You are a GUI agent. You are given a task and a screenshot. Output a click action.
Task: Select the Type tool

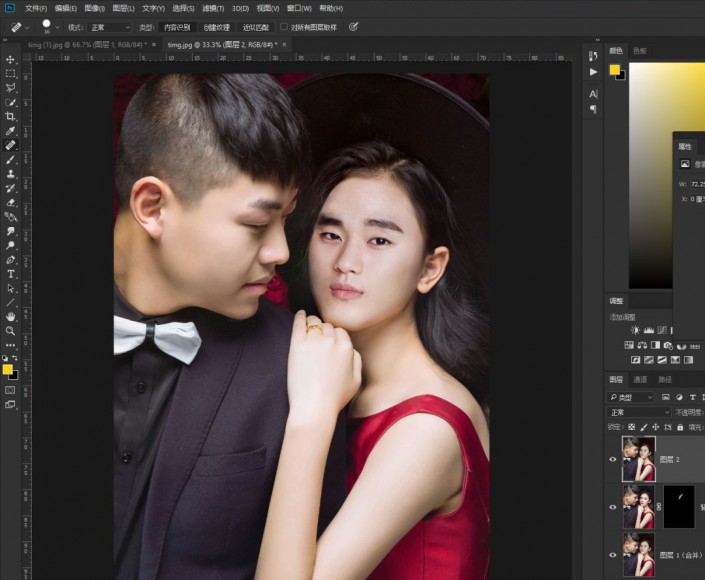11,273
